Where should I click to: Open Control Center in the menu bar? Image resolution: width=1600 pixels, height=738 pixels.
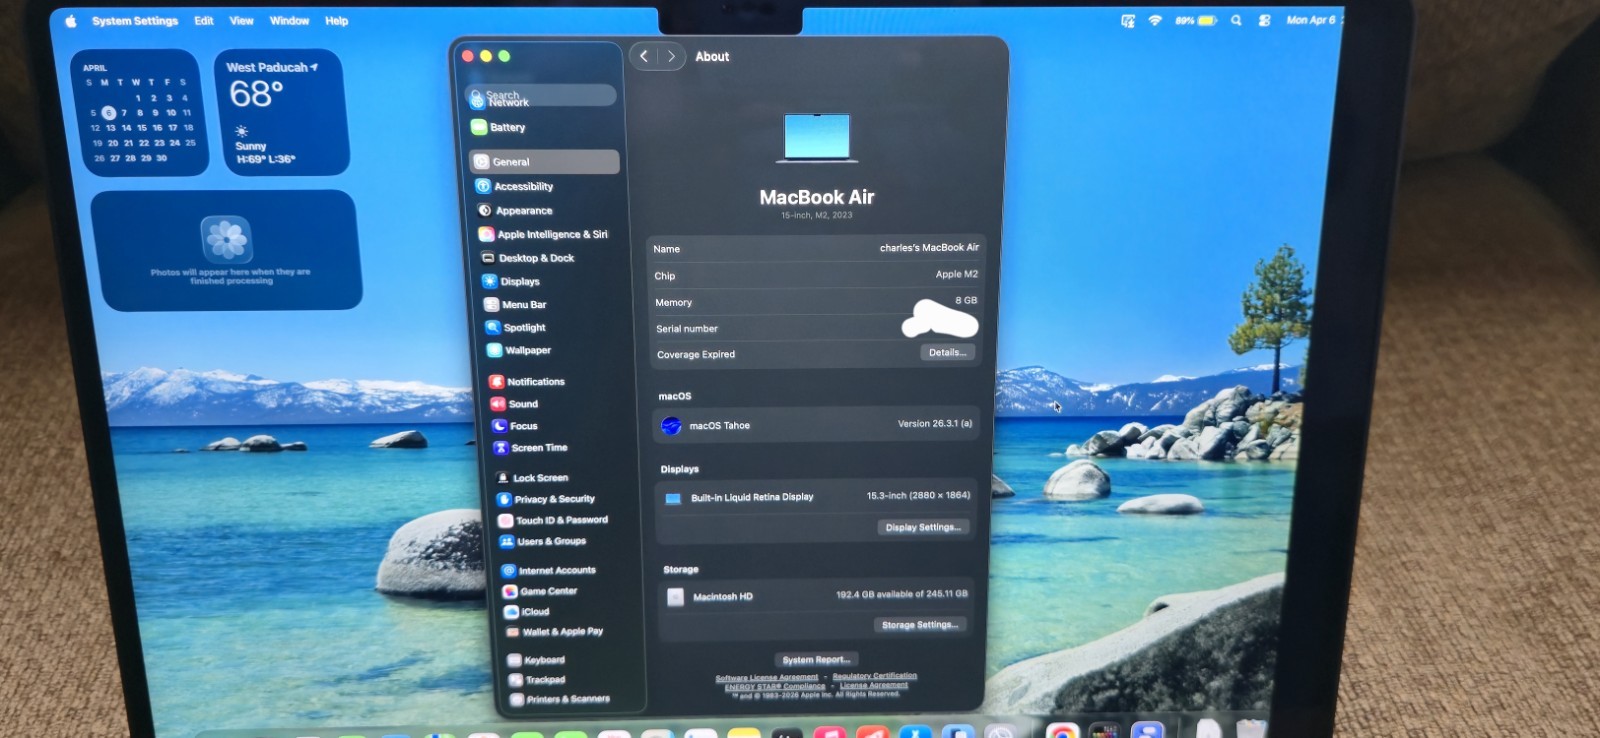coord(1264,20)
